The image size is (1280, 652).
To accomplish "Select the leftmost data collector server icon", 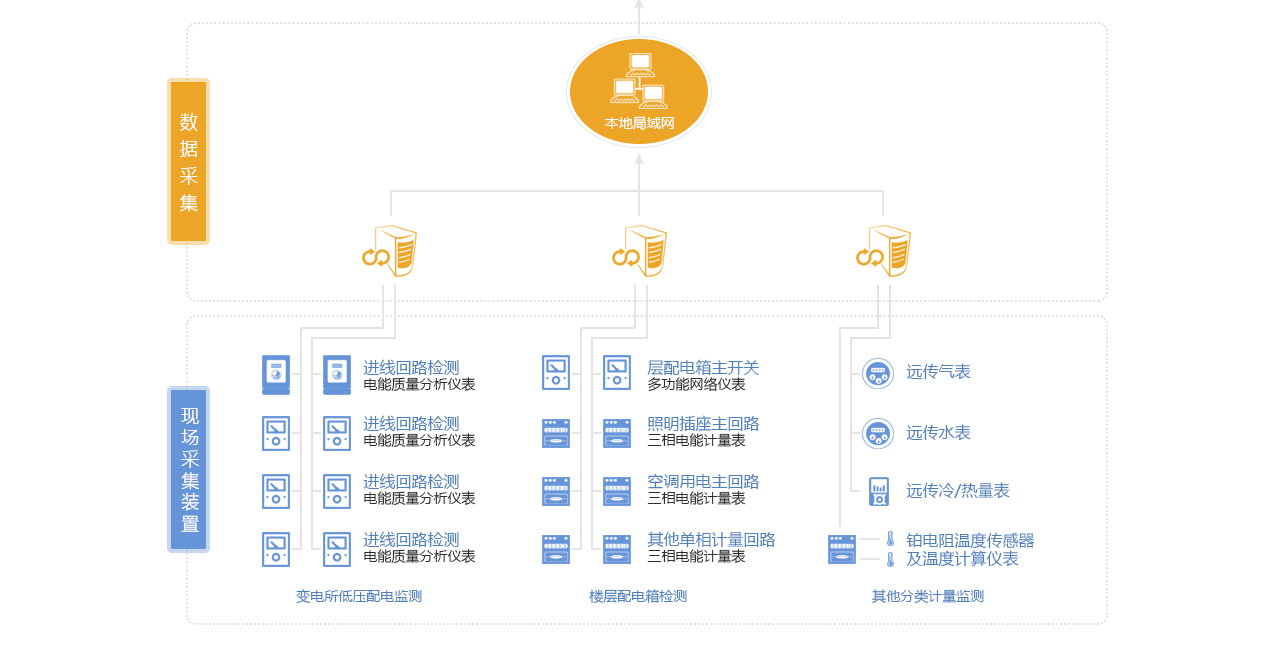I will 390,251.
